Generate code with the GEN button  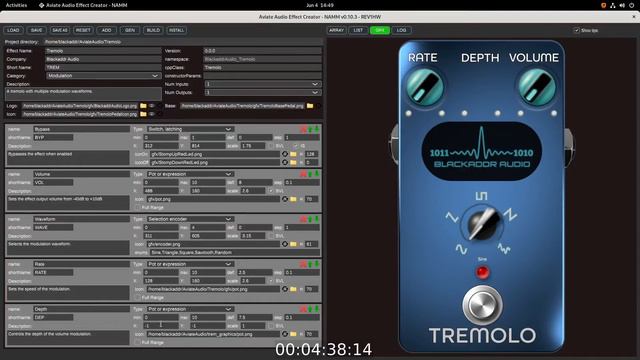130,30
